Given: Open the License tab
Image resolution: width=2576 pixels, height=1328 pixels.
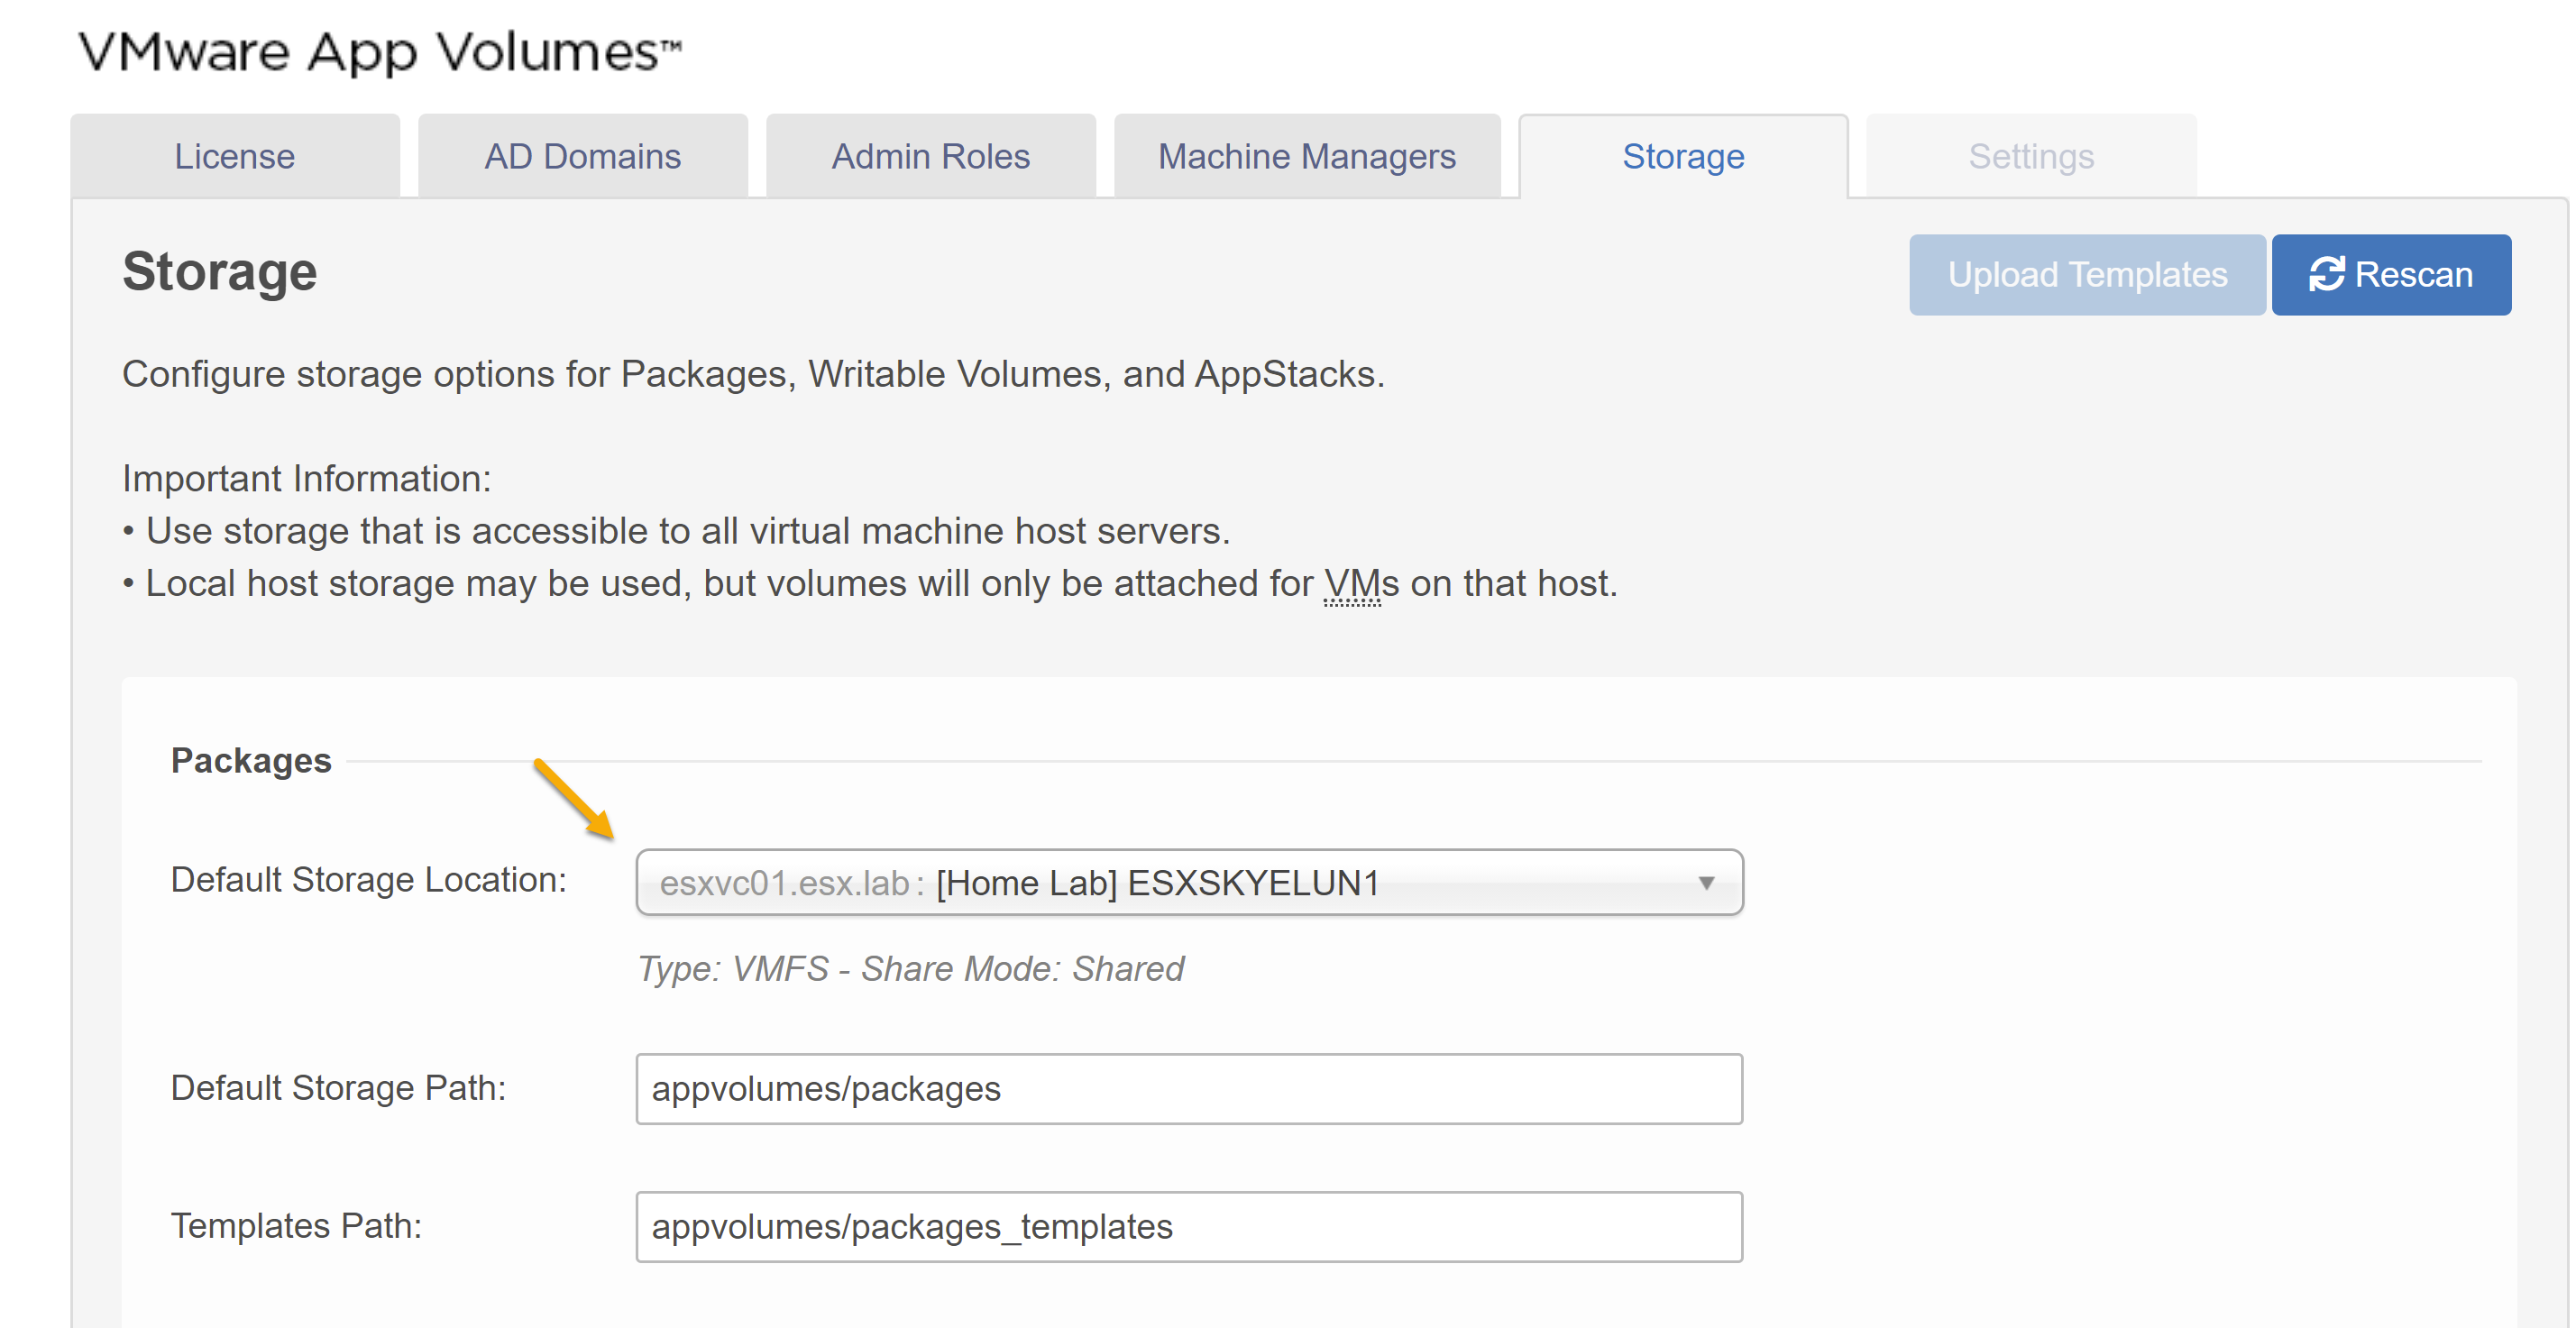Looking at the screenshot, I should tap(235, 156).
